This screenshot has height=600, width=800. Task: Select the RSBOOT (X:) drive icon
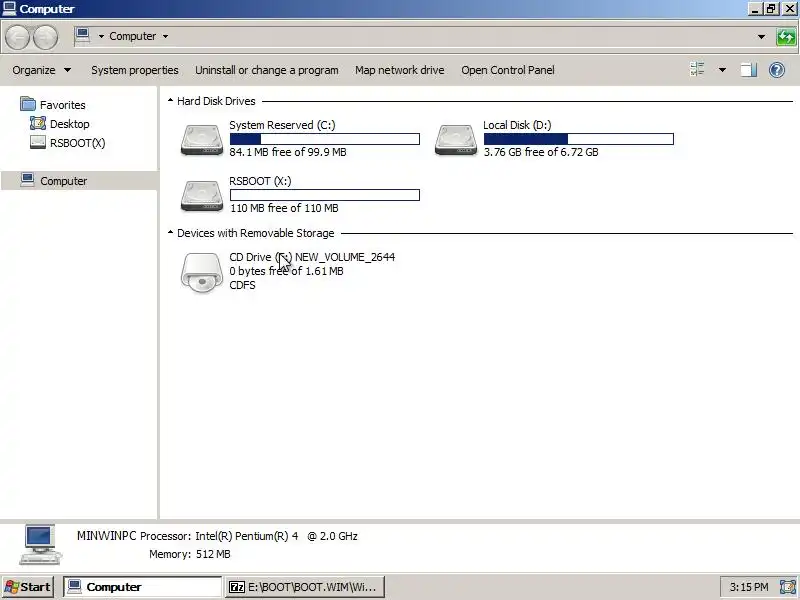click(202, 195)
